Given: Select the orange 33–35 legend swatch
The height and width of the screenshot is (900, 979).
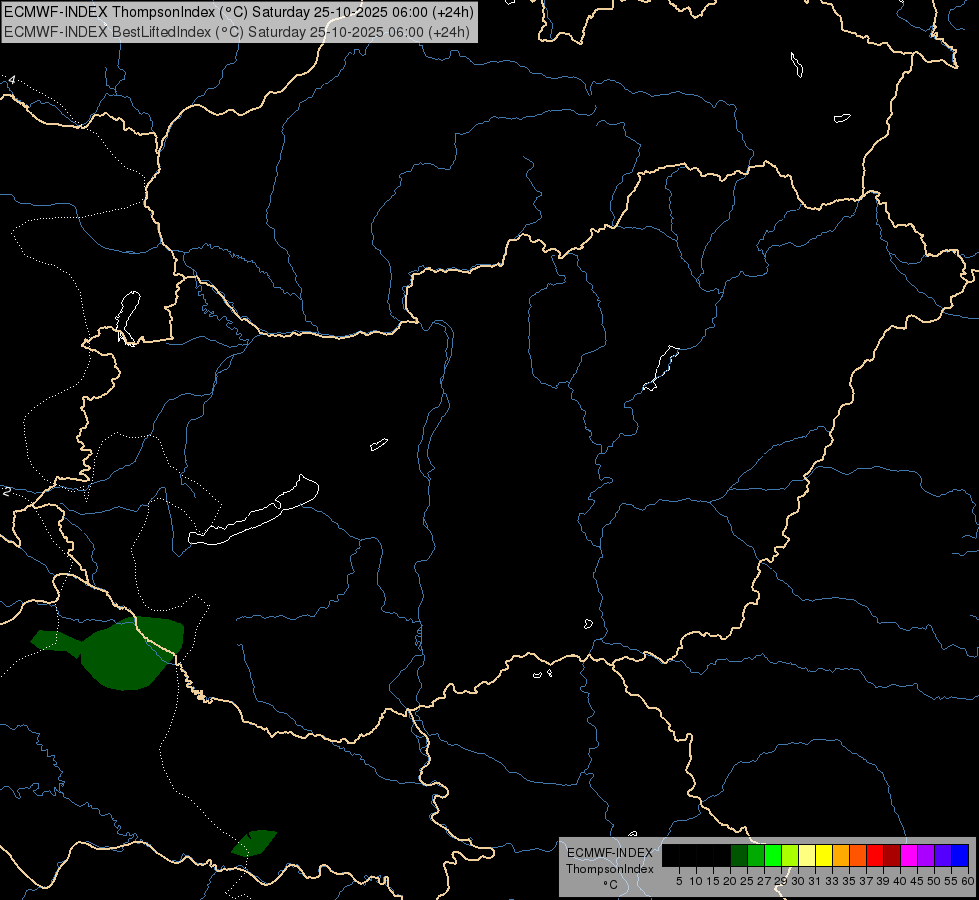Looking at the screenshot, I should pyautogui.click(x=841, y=855).
